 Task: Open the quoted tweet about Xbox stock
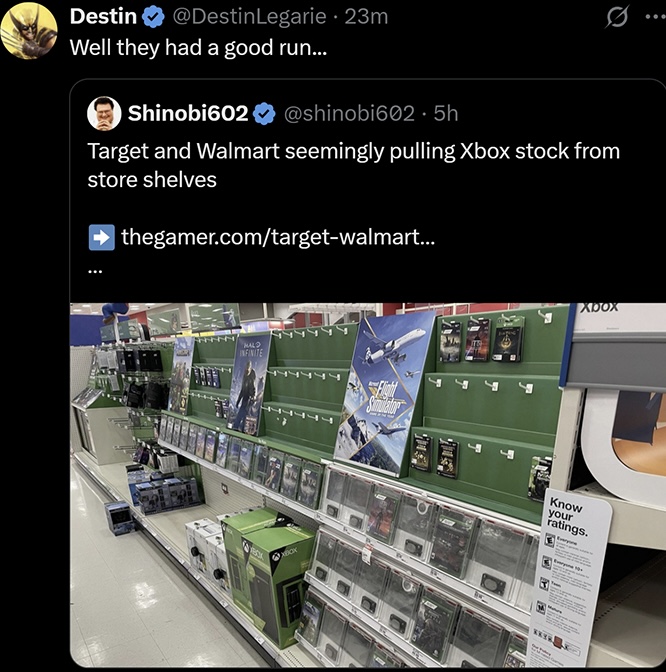click(x=353, y=165)
